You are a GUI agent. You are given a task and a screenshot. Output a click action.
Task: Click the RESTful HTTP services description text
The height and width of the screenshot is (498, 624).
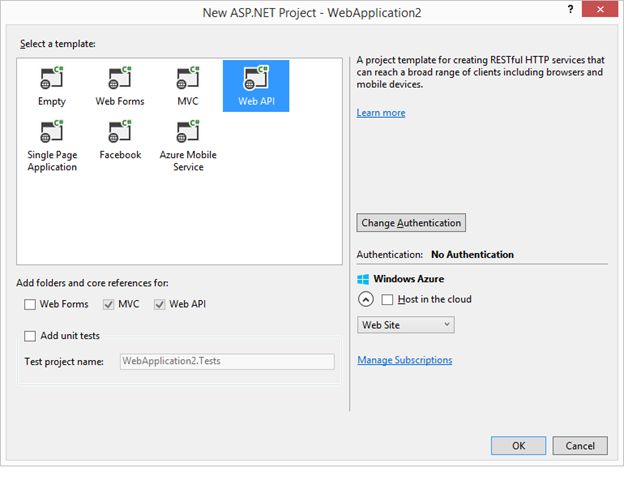pos(480,72)
